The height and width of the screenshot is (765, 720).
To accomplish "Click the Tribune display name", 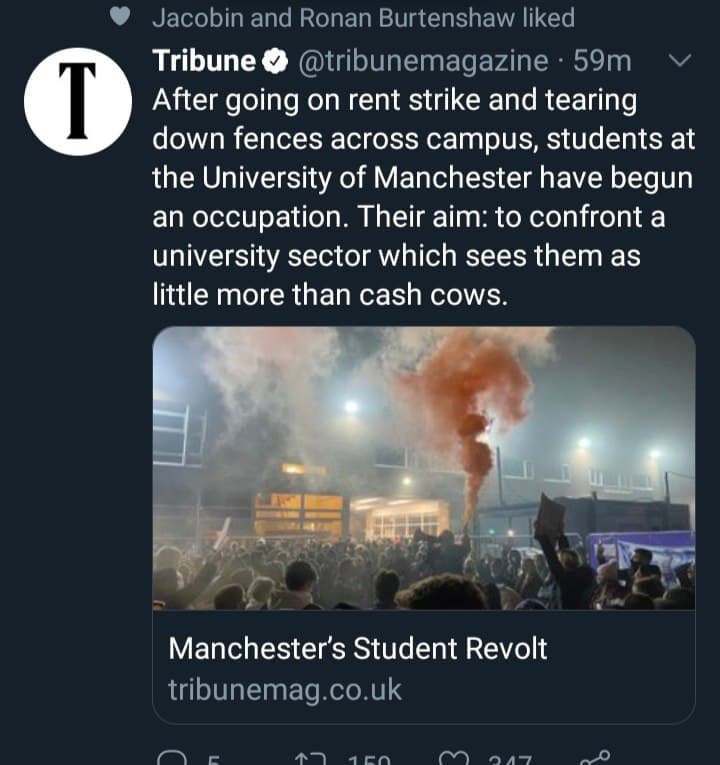I will click(204, 61).
